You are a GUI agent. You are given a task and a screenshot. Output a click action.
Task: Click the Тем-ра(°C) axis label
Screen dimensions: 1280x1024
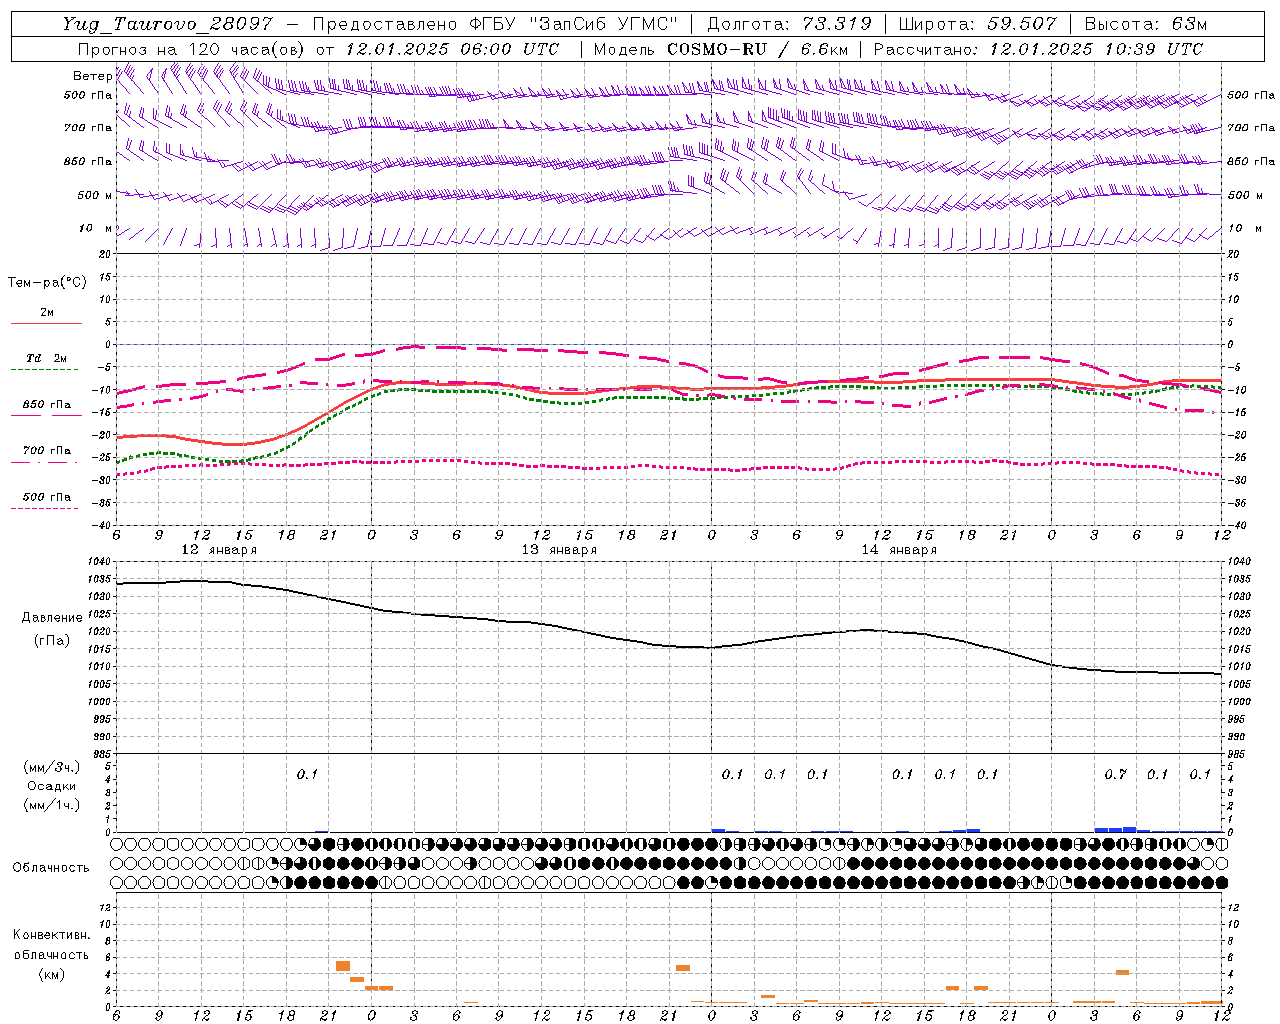point(47,283)
